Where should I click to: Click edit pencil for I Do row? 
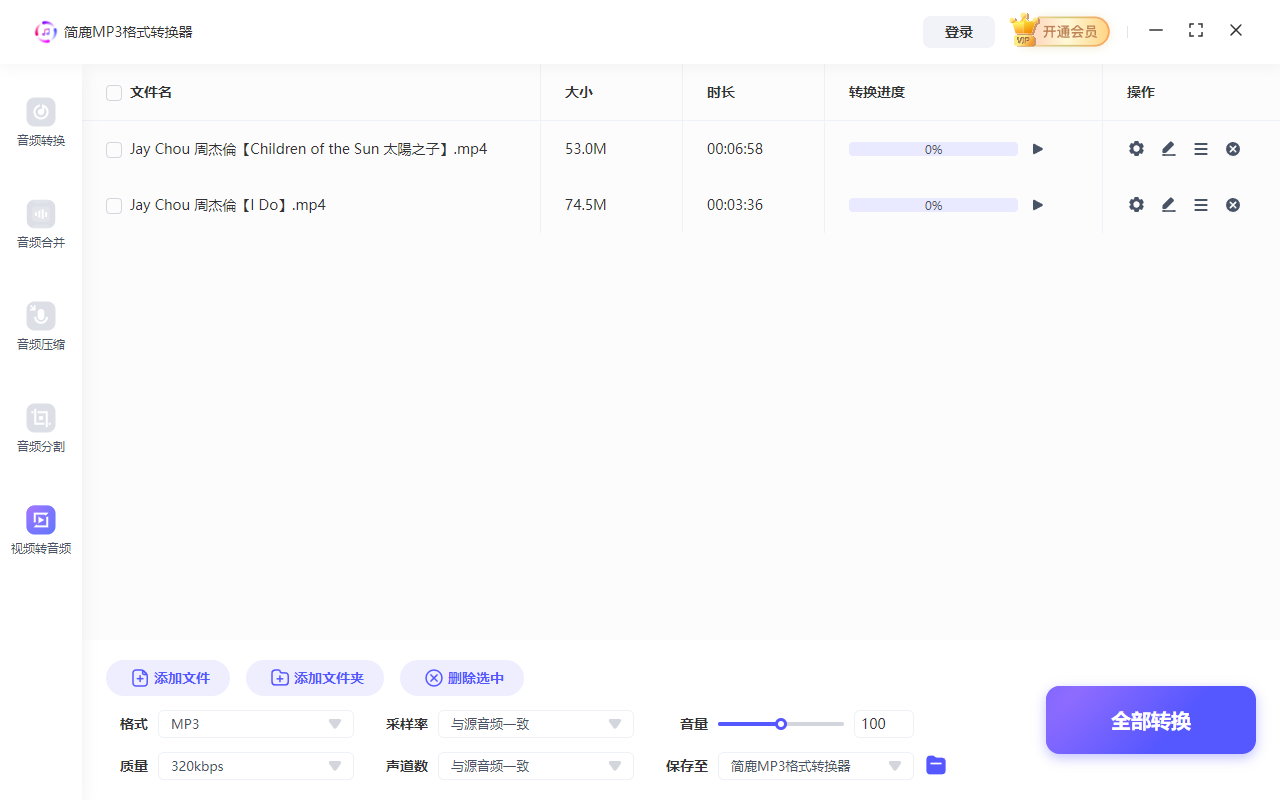pyautogui.click(x=1168, y=205)
